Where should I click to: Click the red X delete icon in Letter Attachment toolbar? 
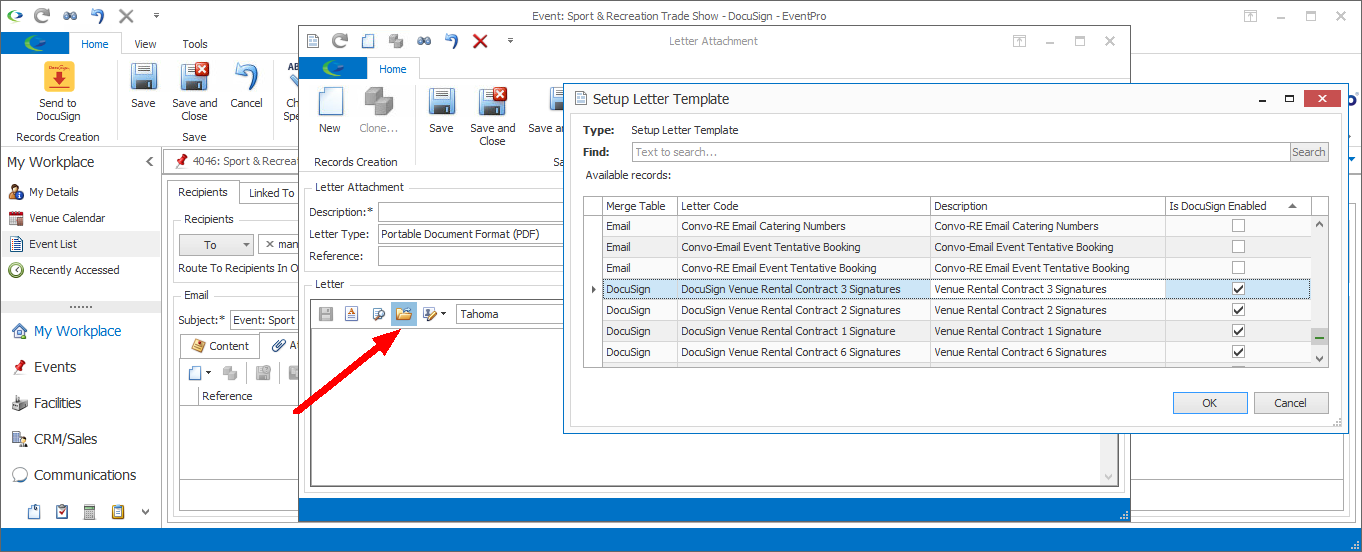tap(480, 41)
